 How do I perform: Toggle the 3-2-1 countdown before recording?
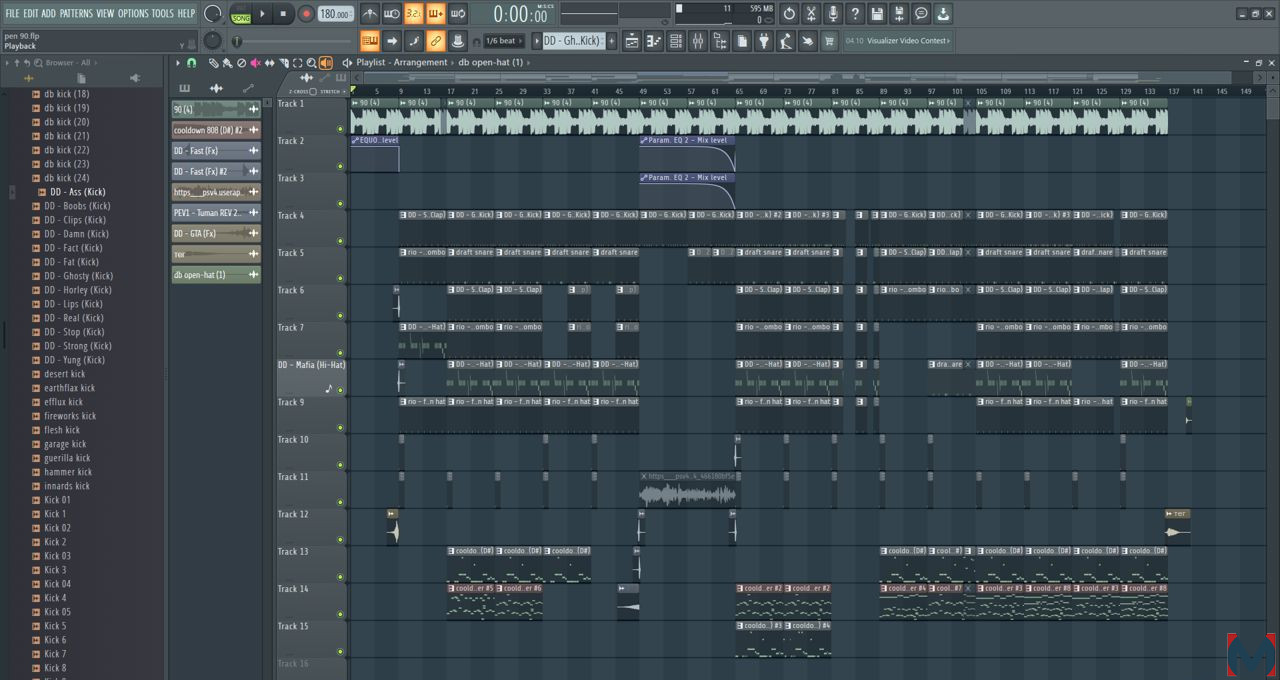point(414,14)
